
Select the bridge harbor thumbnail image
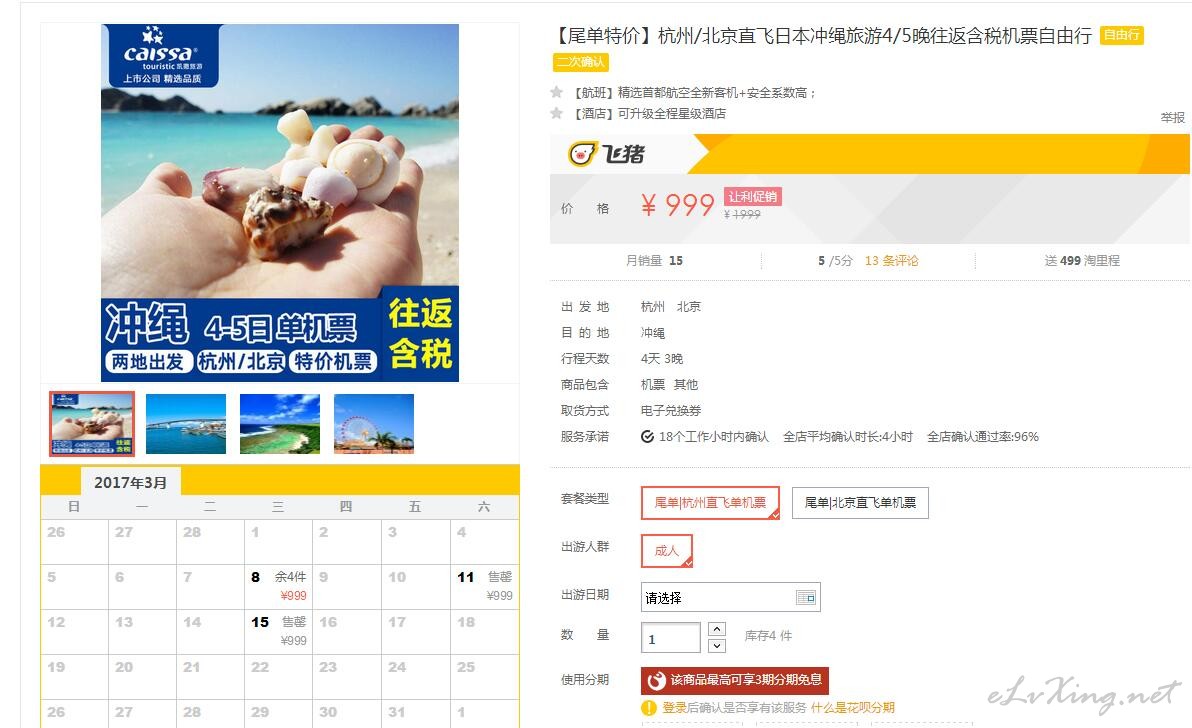click(x=185, y=423)
